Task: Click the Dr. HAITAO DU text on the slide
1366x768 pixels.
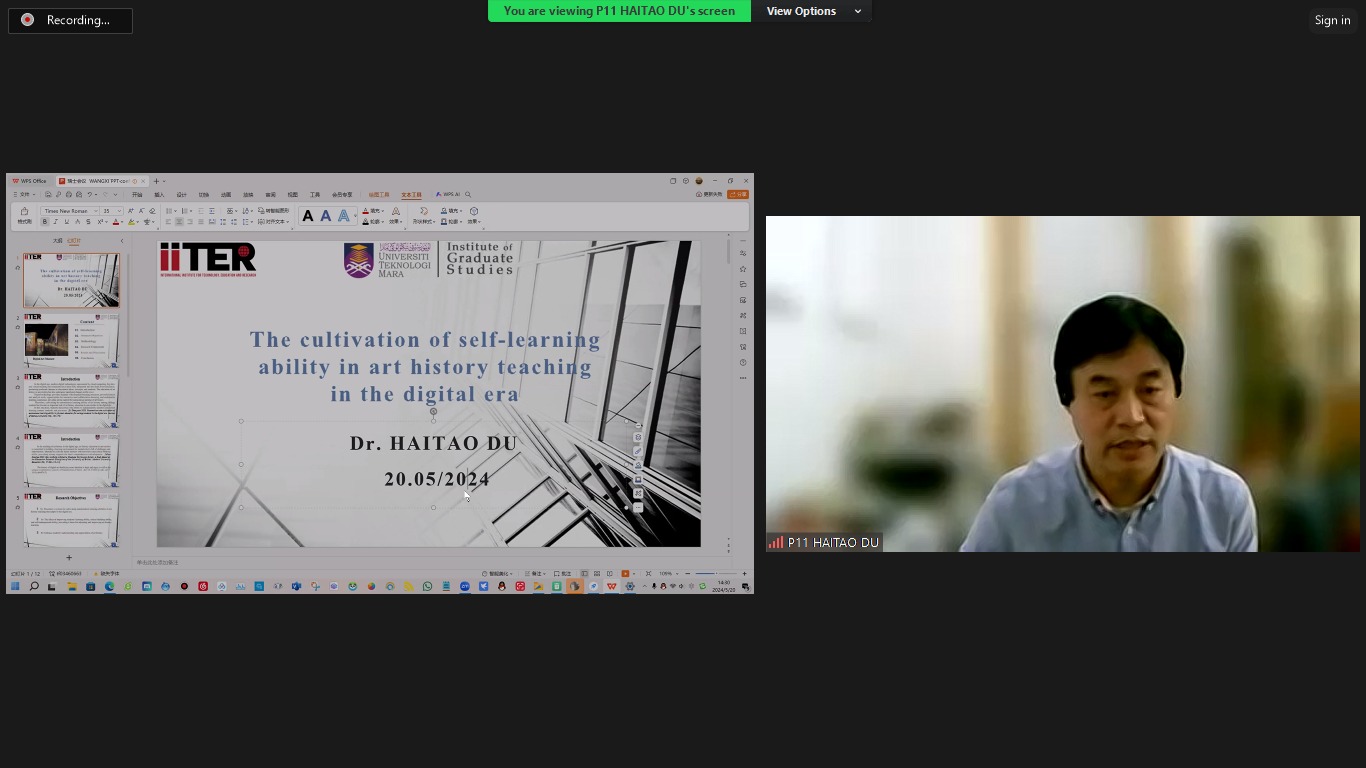Action: point(434,443)
